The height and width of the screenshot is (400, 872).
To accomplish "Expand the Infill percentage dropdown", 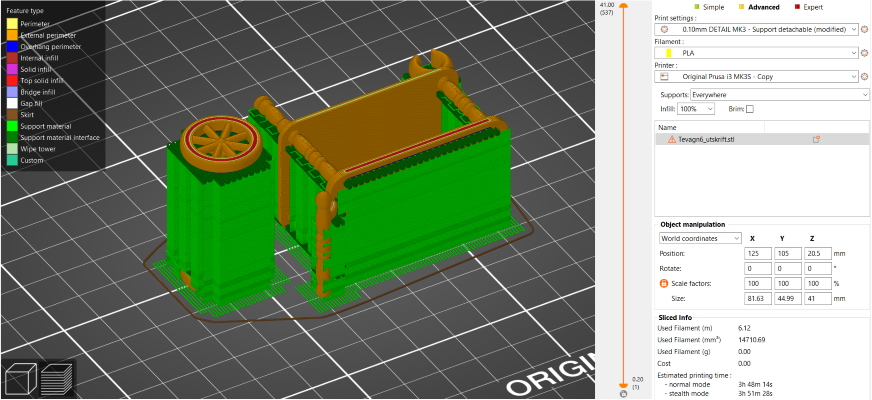I will [696, 108].
